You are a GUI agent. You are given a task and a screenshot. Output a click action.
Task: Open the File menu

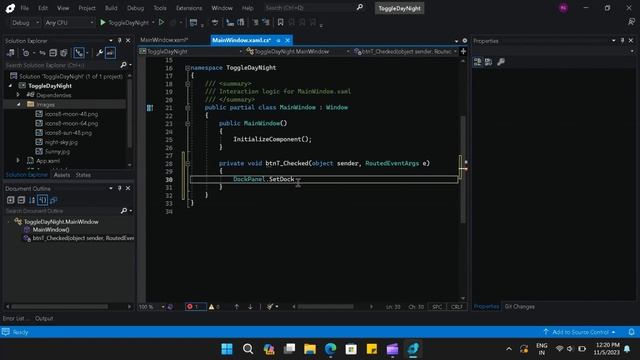tap(24, 8)
